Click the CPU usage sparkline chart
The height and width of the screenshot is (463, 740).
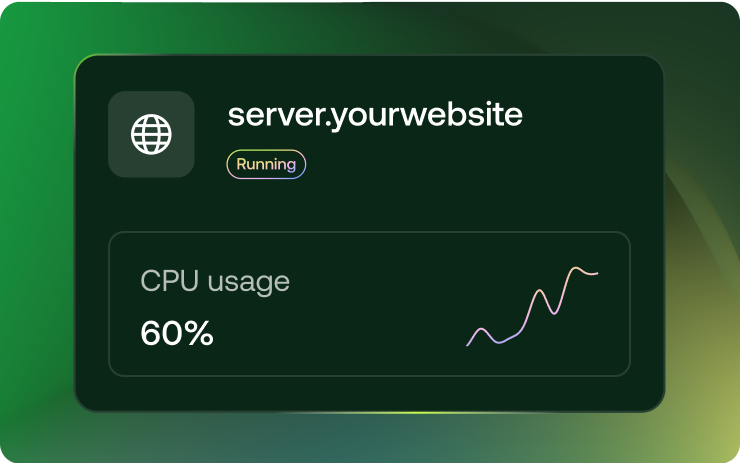[532, 306]
